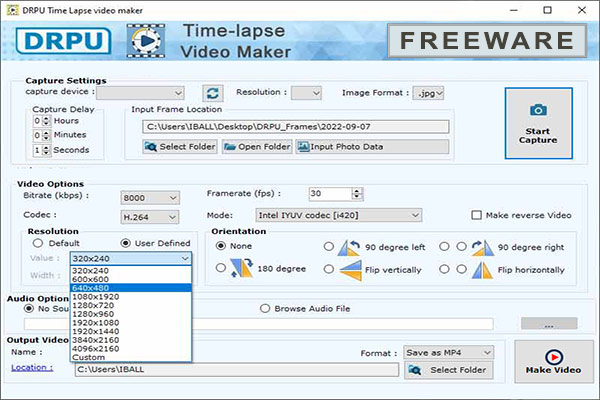Select the Flip vertically radio button
Viewport: 600px width, 400px height.
click(x=329, y=269)
